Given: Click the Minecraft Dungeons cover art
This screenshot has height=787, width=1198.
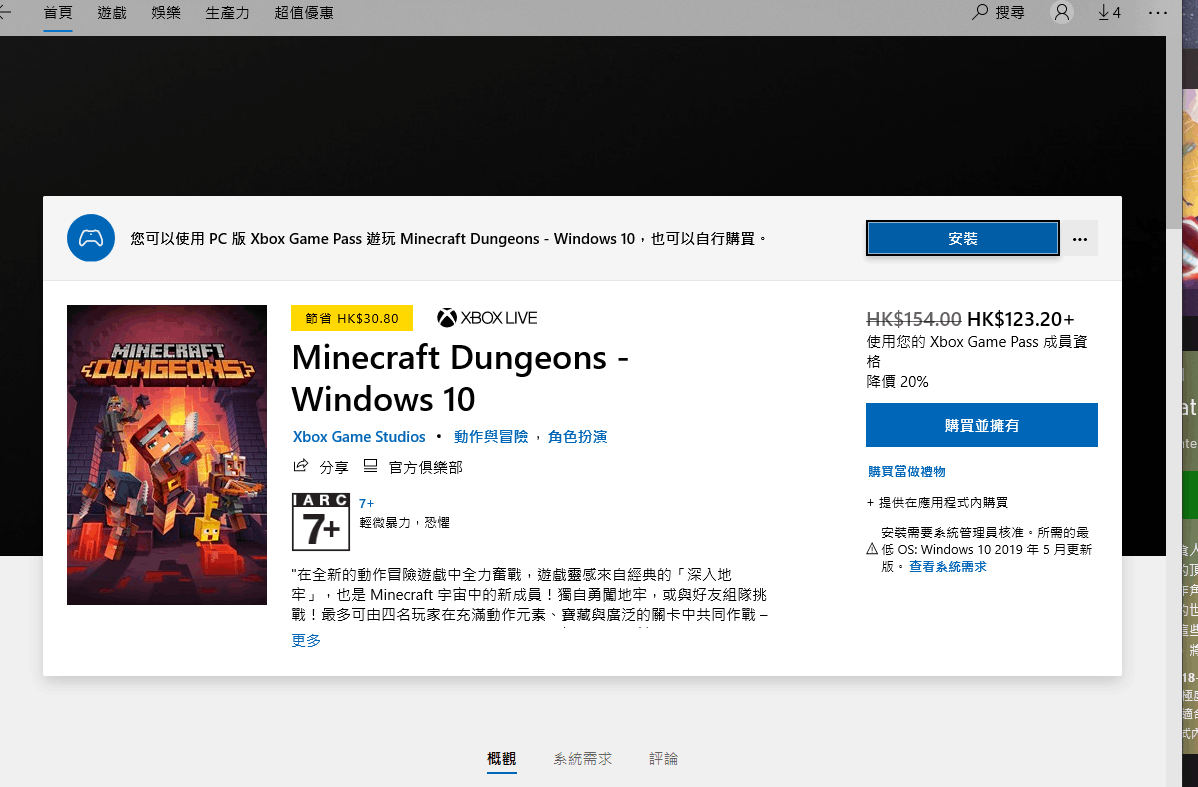Looking at the screenshot, I should point(167,455).
